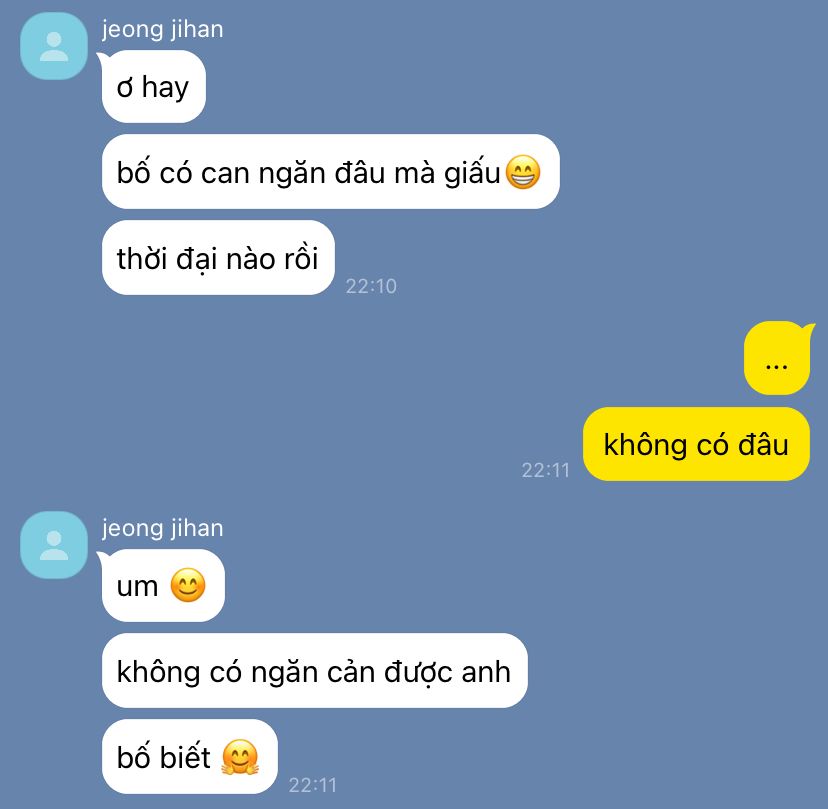Open jeong jihan's top profile avatar

(54, 46)
